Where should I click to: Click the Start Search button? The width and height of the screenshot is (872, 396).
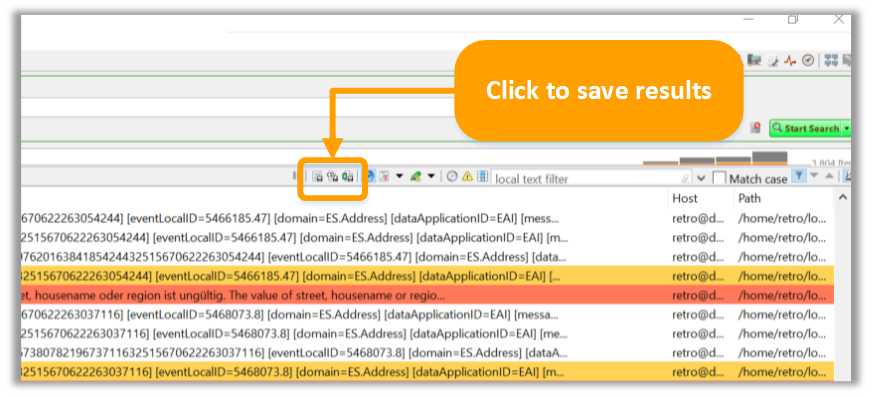[806, 128]
